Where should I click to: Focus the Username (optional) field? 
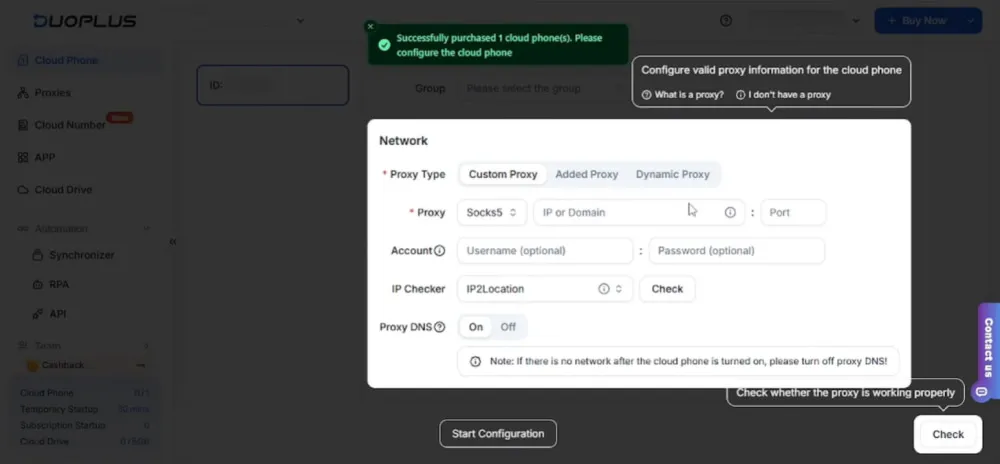[x=545, y=250]
